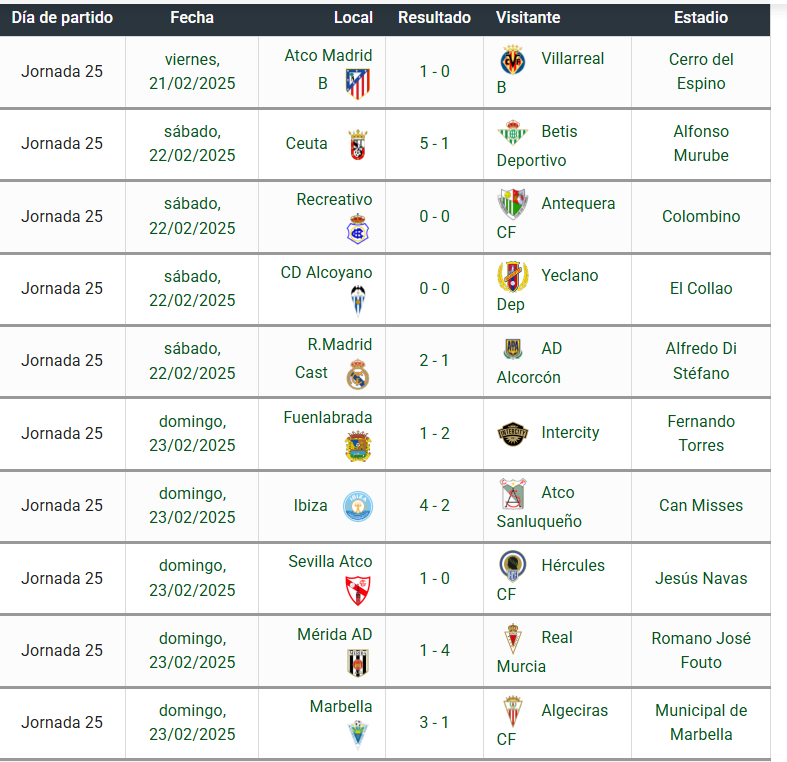Image resolution: width=787 pixels, height=762 pixels.
Task: Click the Fecha column header
Action: tap(192, 18)
